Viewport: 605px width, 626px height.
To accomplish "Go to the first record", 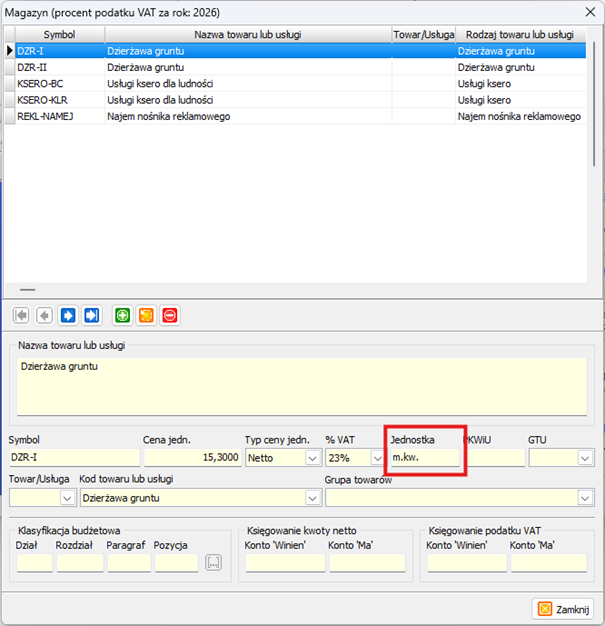I will click(x=20, y=316).
